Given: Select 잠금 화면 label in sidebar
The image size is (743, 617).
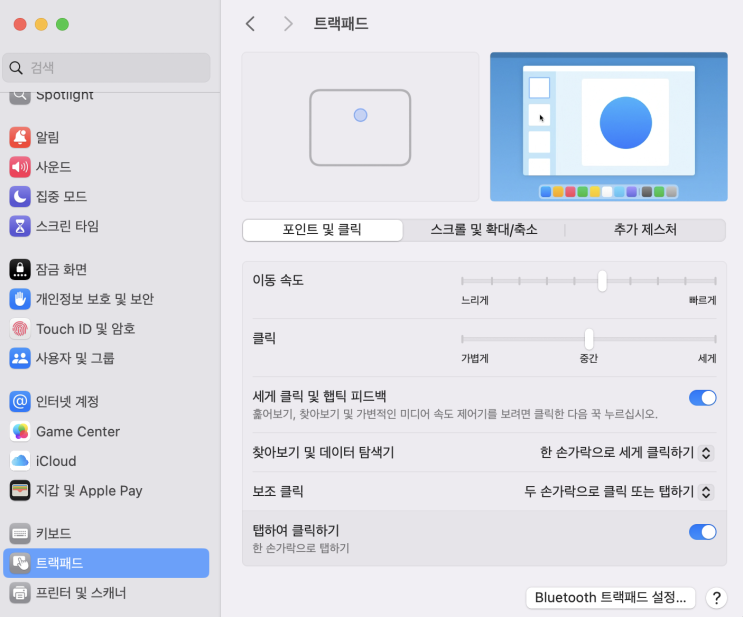Looking at the screenshot, I should pos(62,270).
